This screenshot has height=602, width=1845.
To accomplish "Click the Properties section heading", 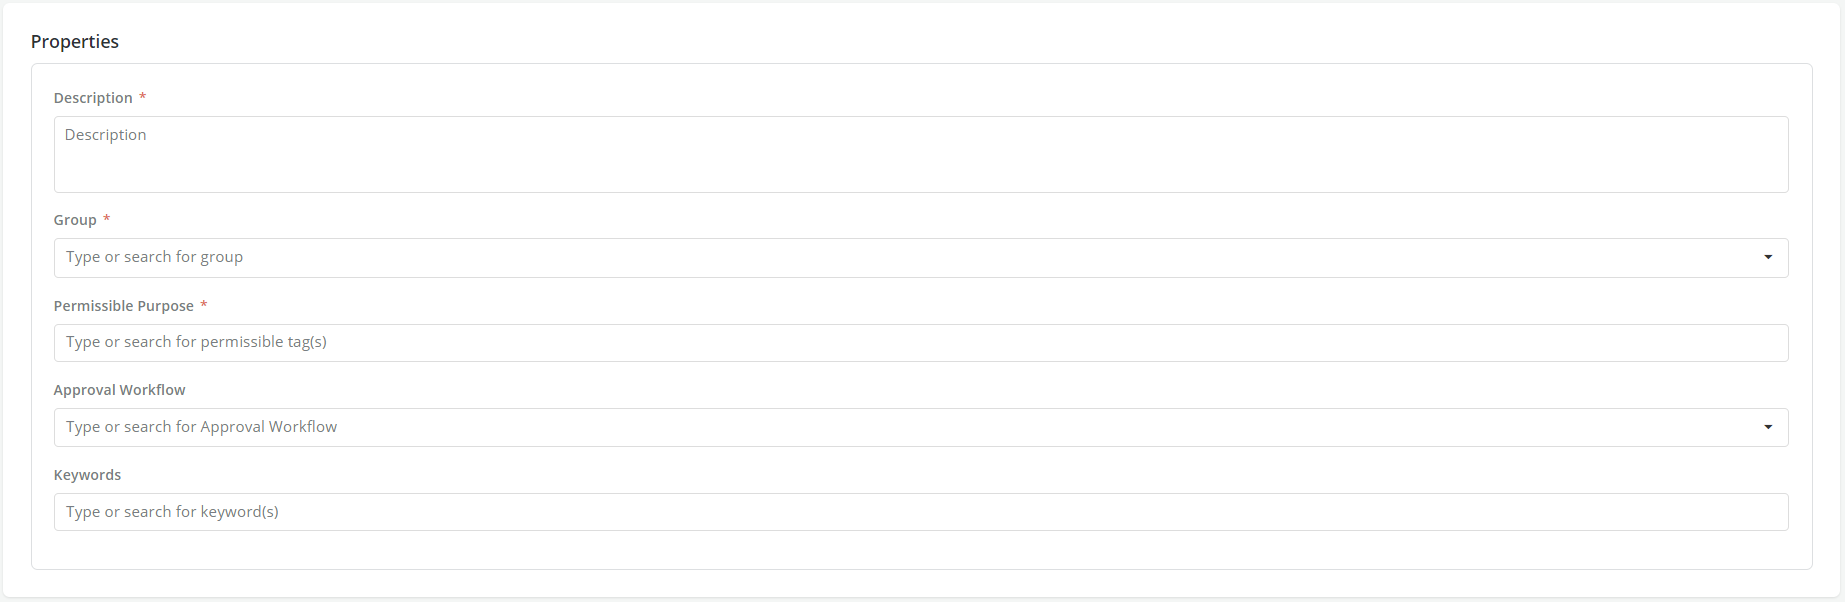I will pyautogui.click(x=75, y=42).
